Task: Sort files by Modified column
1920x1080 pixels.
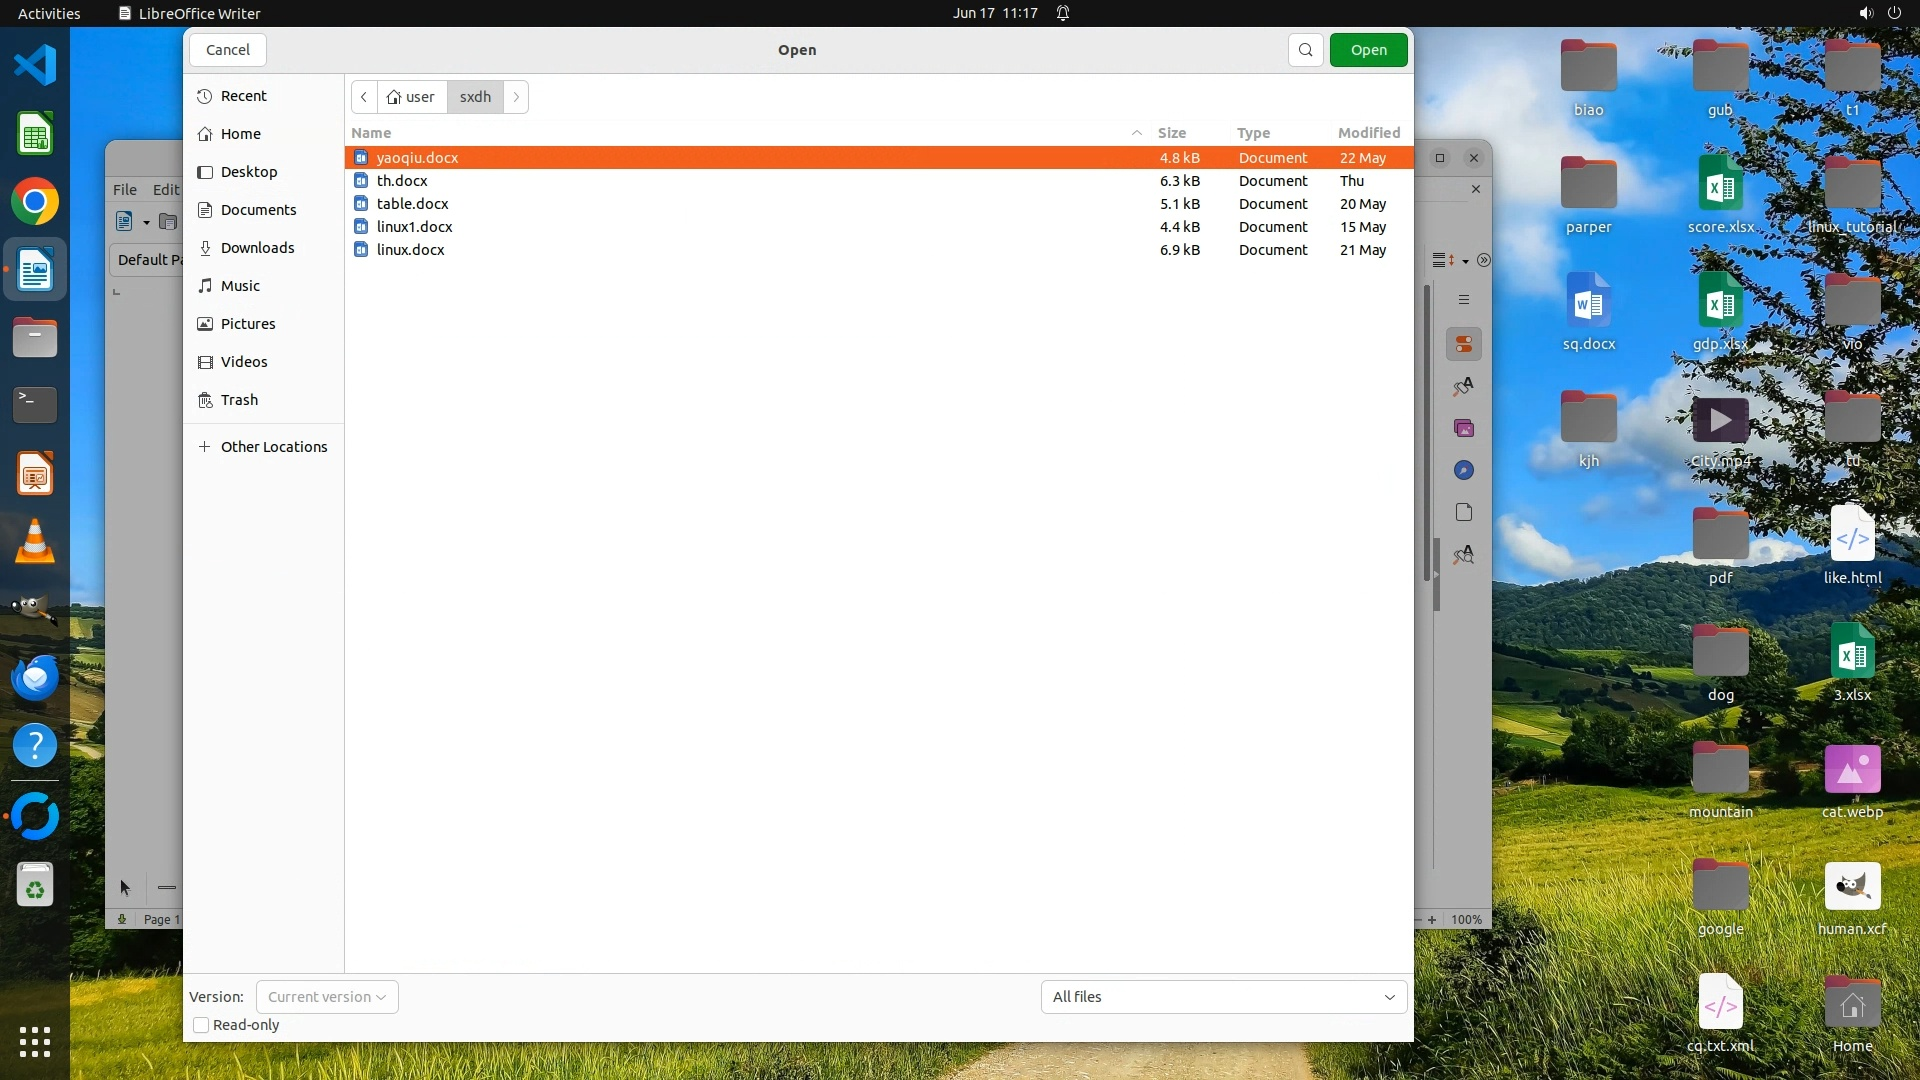Action: (x=1368, y=133)
